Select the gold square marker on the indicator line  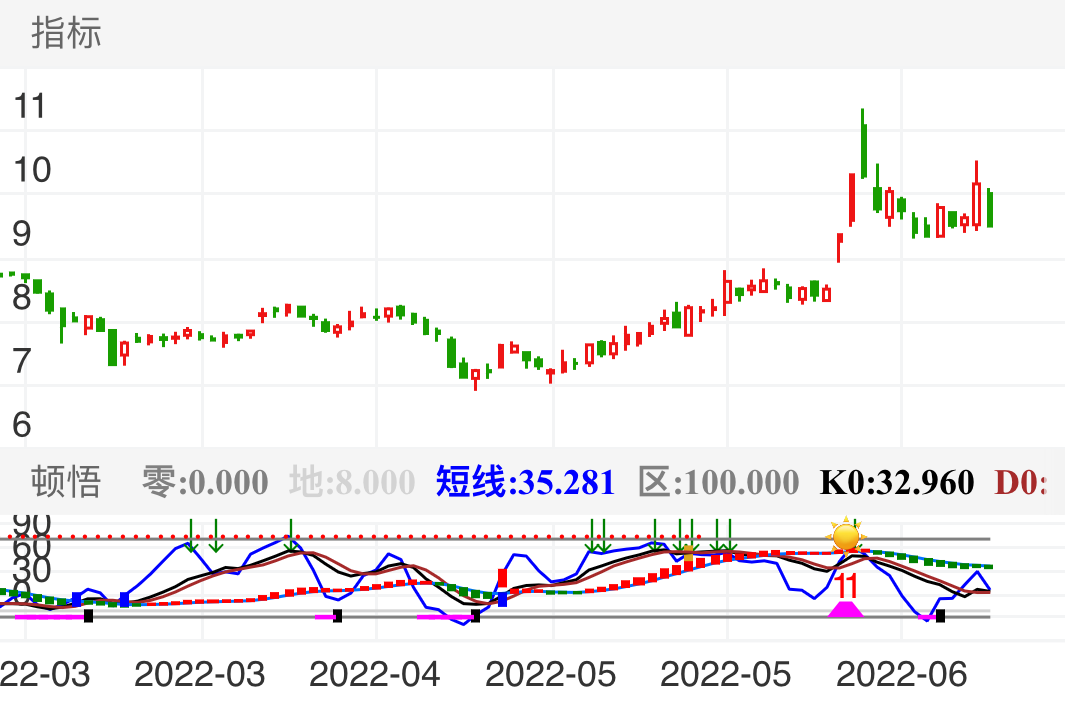click(x=688, y=552)
